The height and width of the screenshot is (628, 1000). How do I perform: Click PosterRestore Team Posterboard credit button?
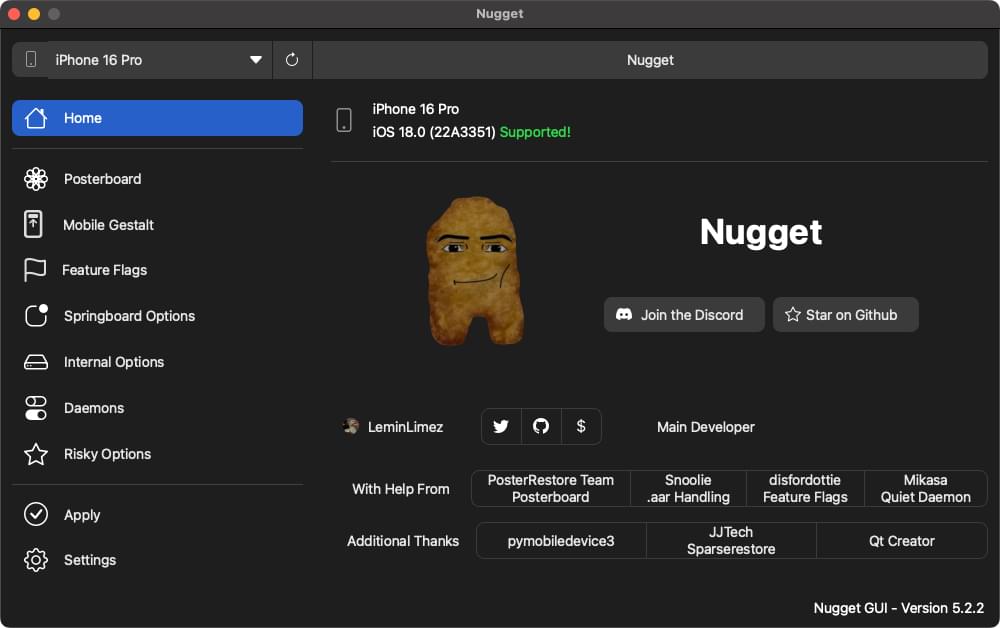point(551,488)
